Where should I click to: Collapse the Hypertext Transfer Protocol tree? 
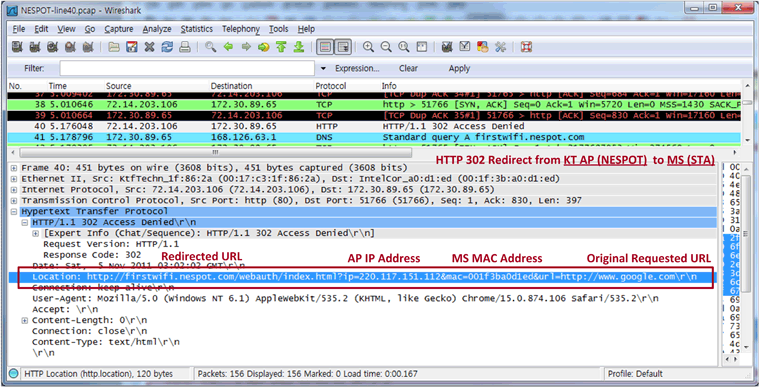pyautogui.click(x=13, y=212)
